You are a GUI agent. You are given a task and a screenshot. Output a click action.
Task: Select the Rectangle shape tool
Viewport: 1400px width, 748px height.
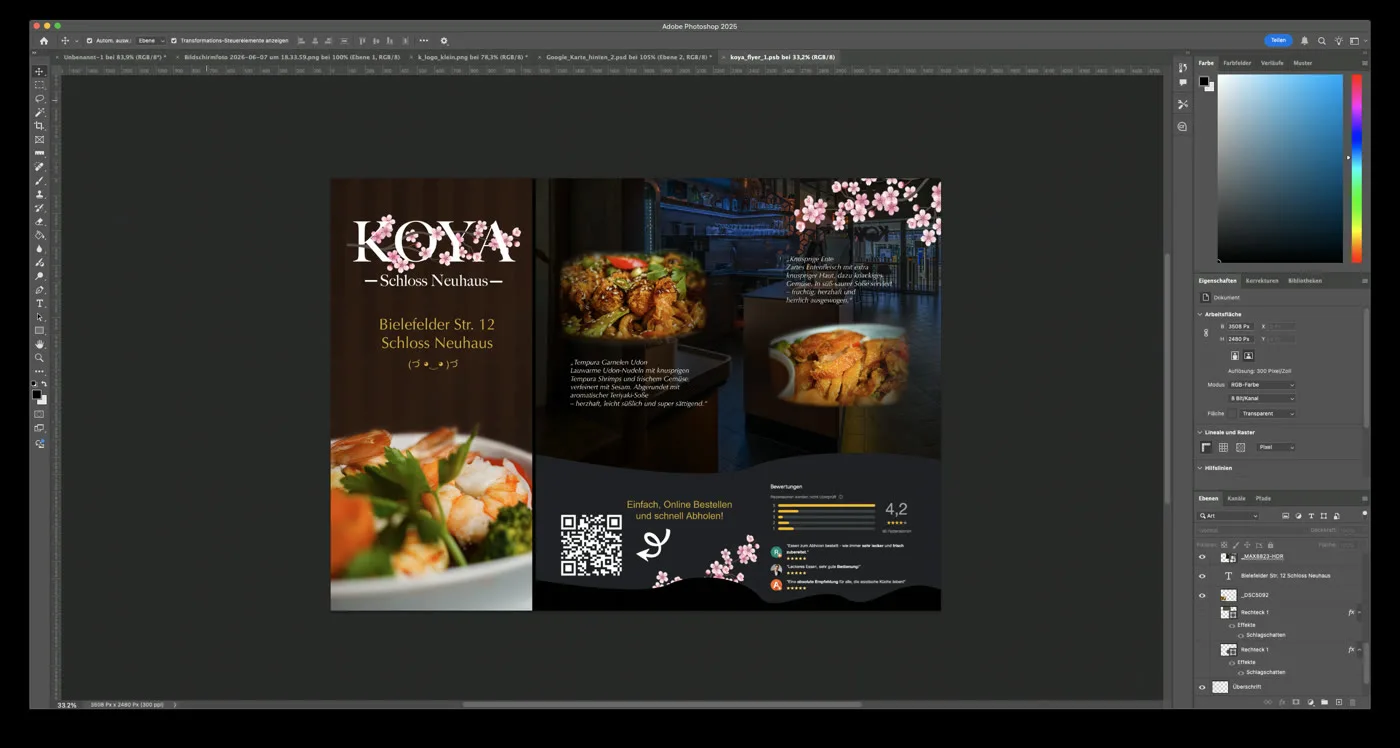pyautogui.click(x=40, y=330)
